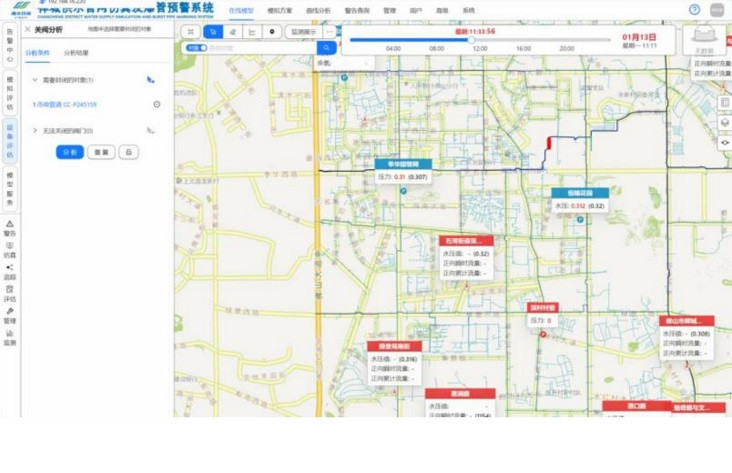Open the help question mark icon
The height and width of the screenshot is (473, 732).
(x=695, y=9)
